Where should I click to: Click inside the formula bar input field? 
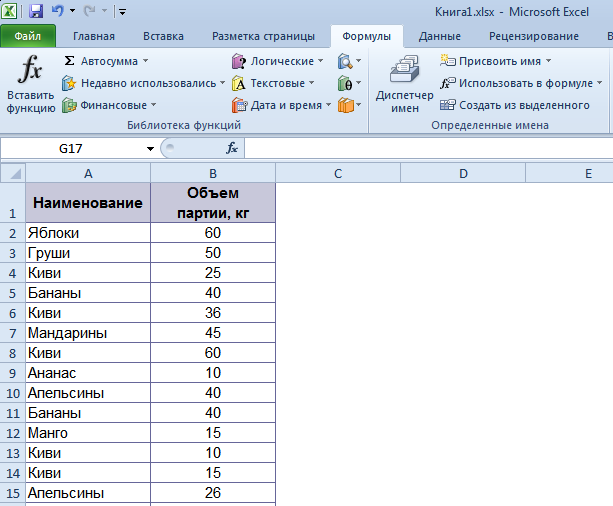coord(420,148)
